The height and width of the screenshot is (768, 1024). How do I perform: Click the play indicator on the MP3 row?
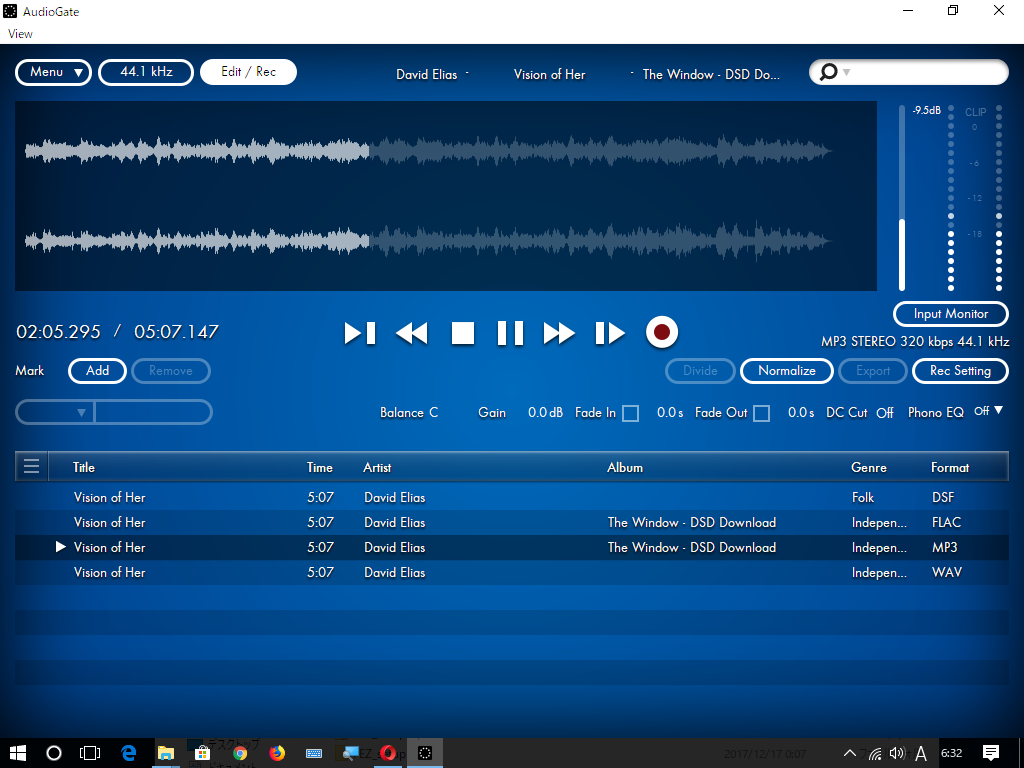[x=61, y=547]
